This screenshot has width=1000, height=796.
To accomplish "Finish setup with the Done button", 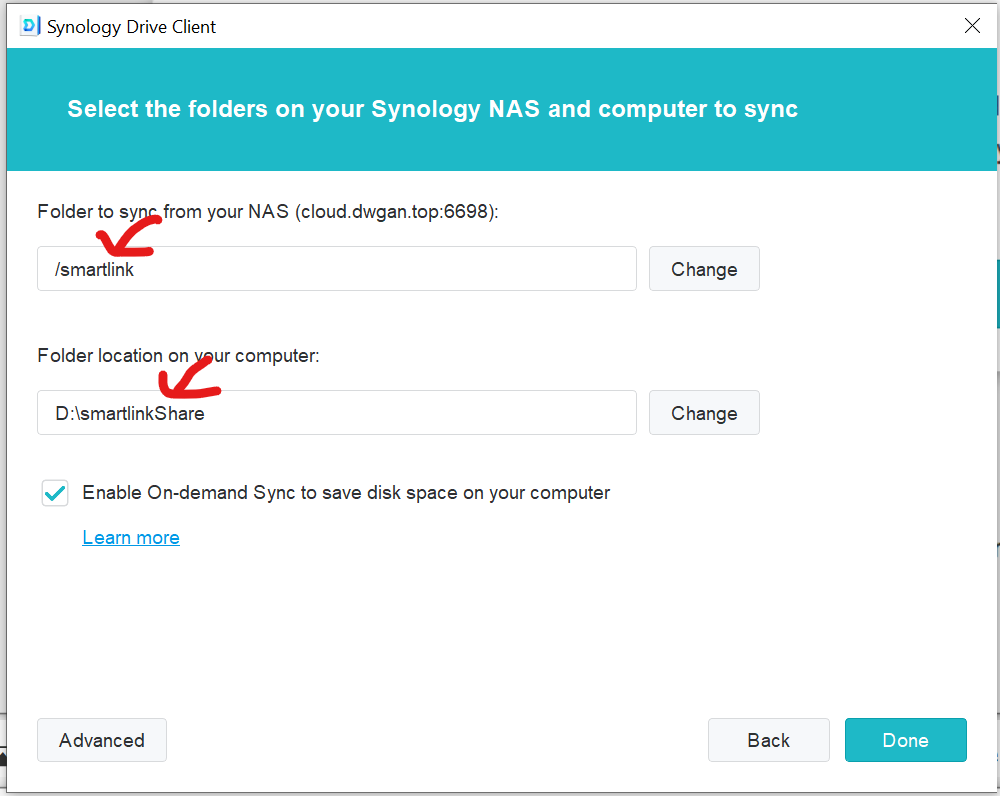I will tap(906, 740).
